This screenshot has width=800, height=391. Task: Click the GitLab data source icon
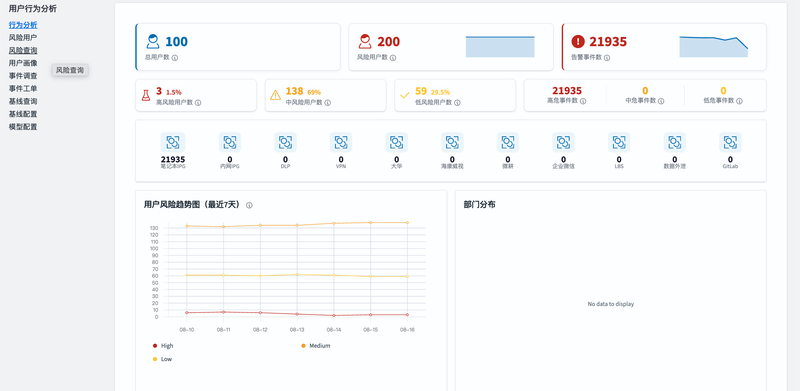tap(730, 142)
